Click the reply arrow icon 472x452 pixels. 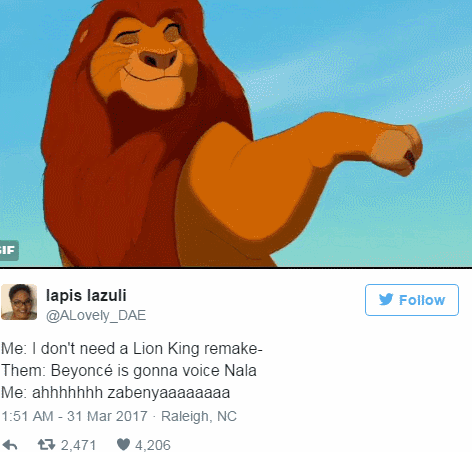10,445
